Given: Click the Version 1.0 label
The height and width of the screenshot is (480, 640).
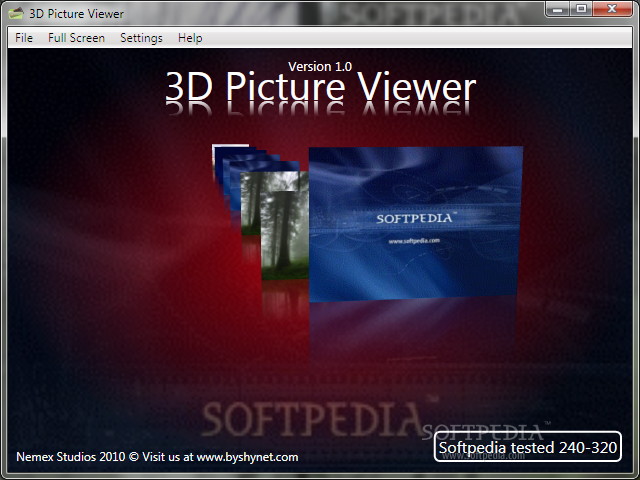Looking at the screenshot, I should click(320, 67).
